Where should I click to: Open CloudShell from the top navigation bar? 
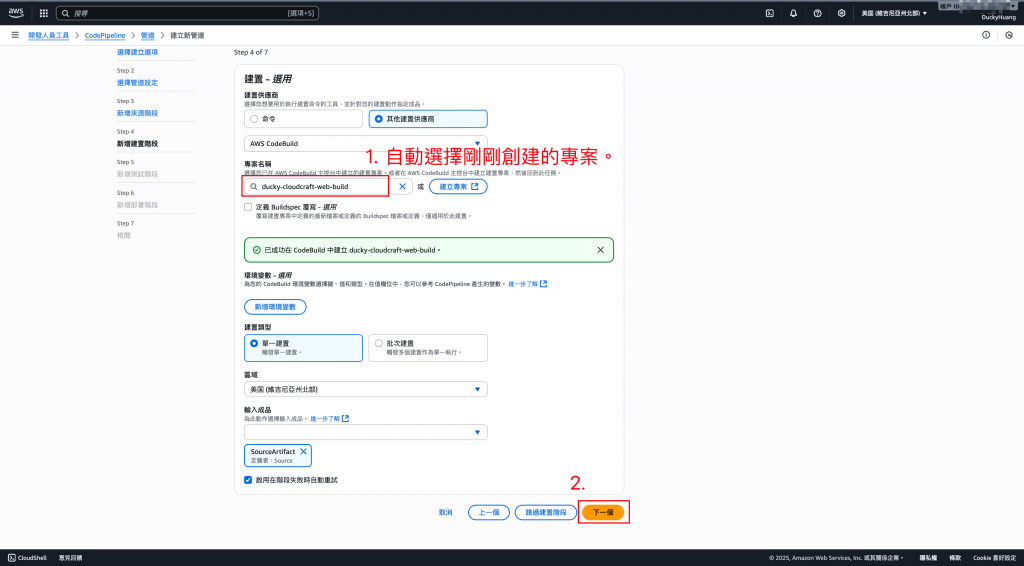click(770, 13)
